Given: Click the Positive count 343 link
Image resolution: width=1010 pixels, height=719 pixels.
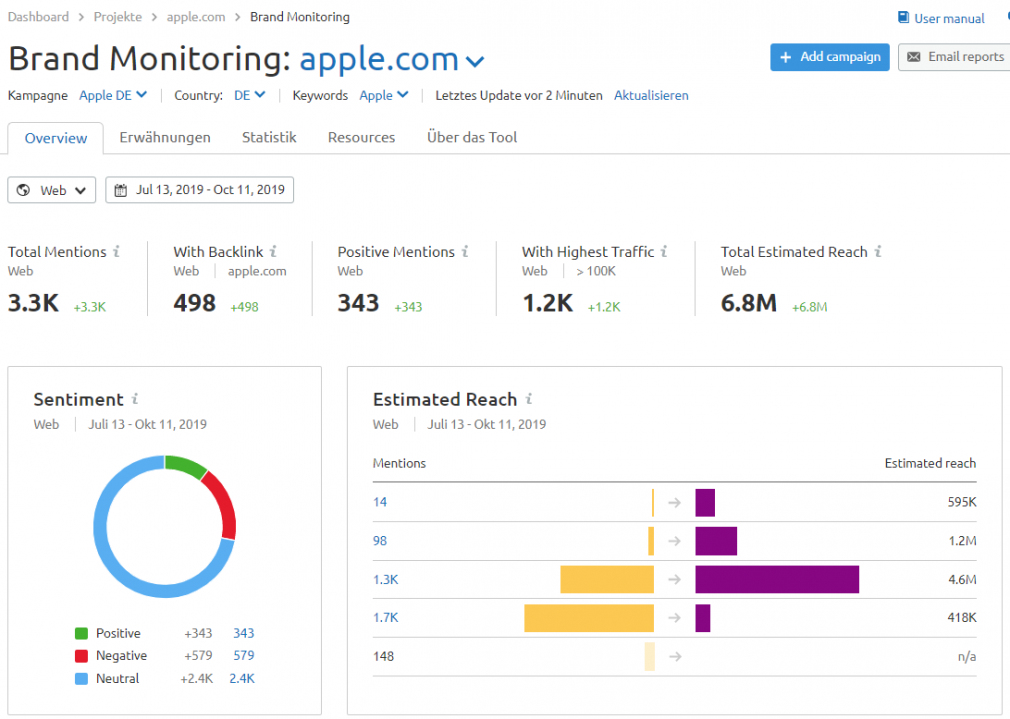Looking at the screenshot, I should pos(243,633).
